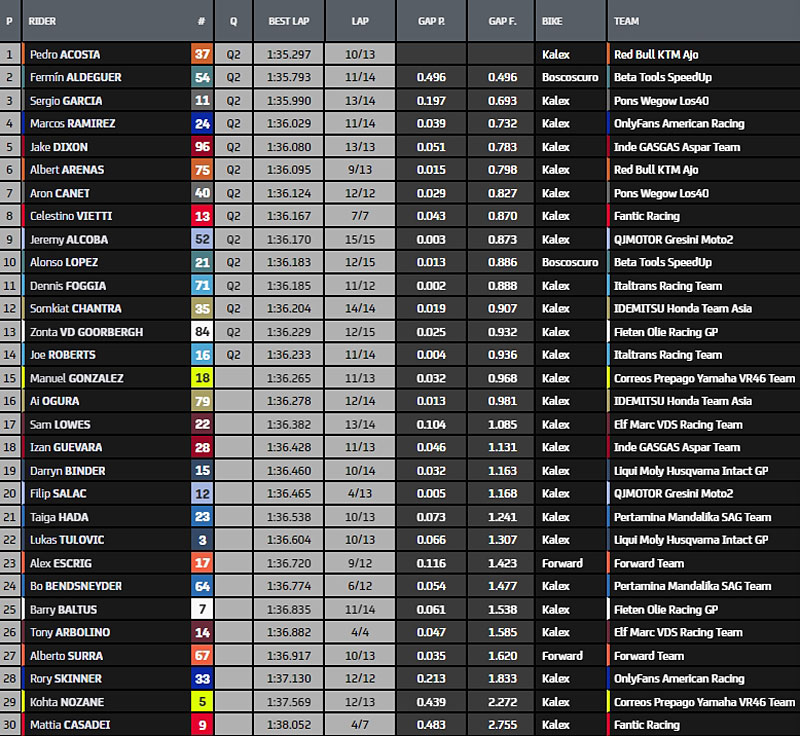Select the yellow number 18 badge
Screen dimensions: 800x736
point(202,379)
